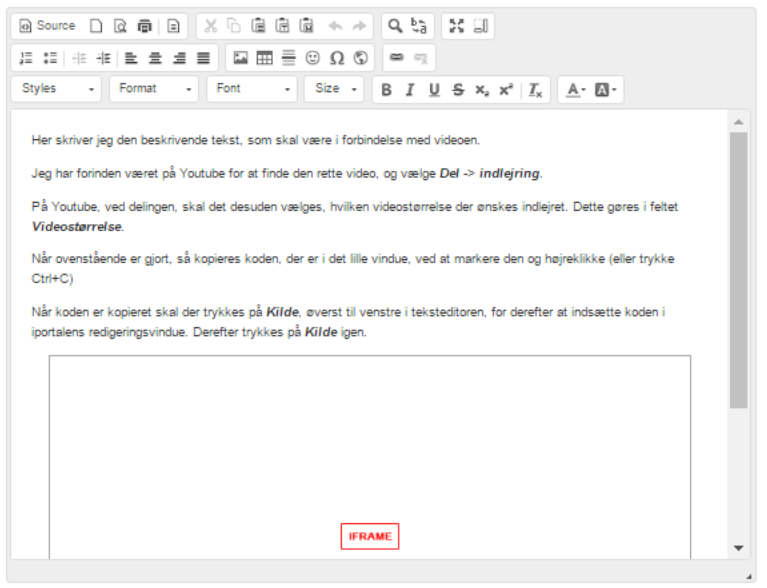The width and height of the screenshot is (767, 588).
Task: Maximize the editor
Action: (456, 25)
